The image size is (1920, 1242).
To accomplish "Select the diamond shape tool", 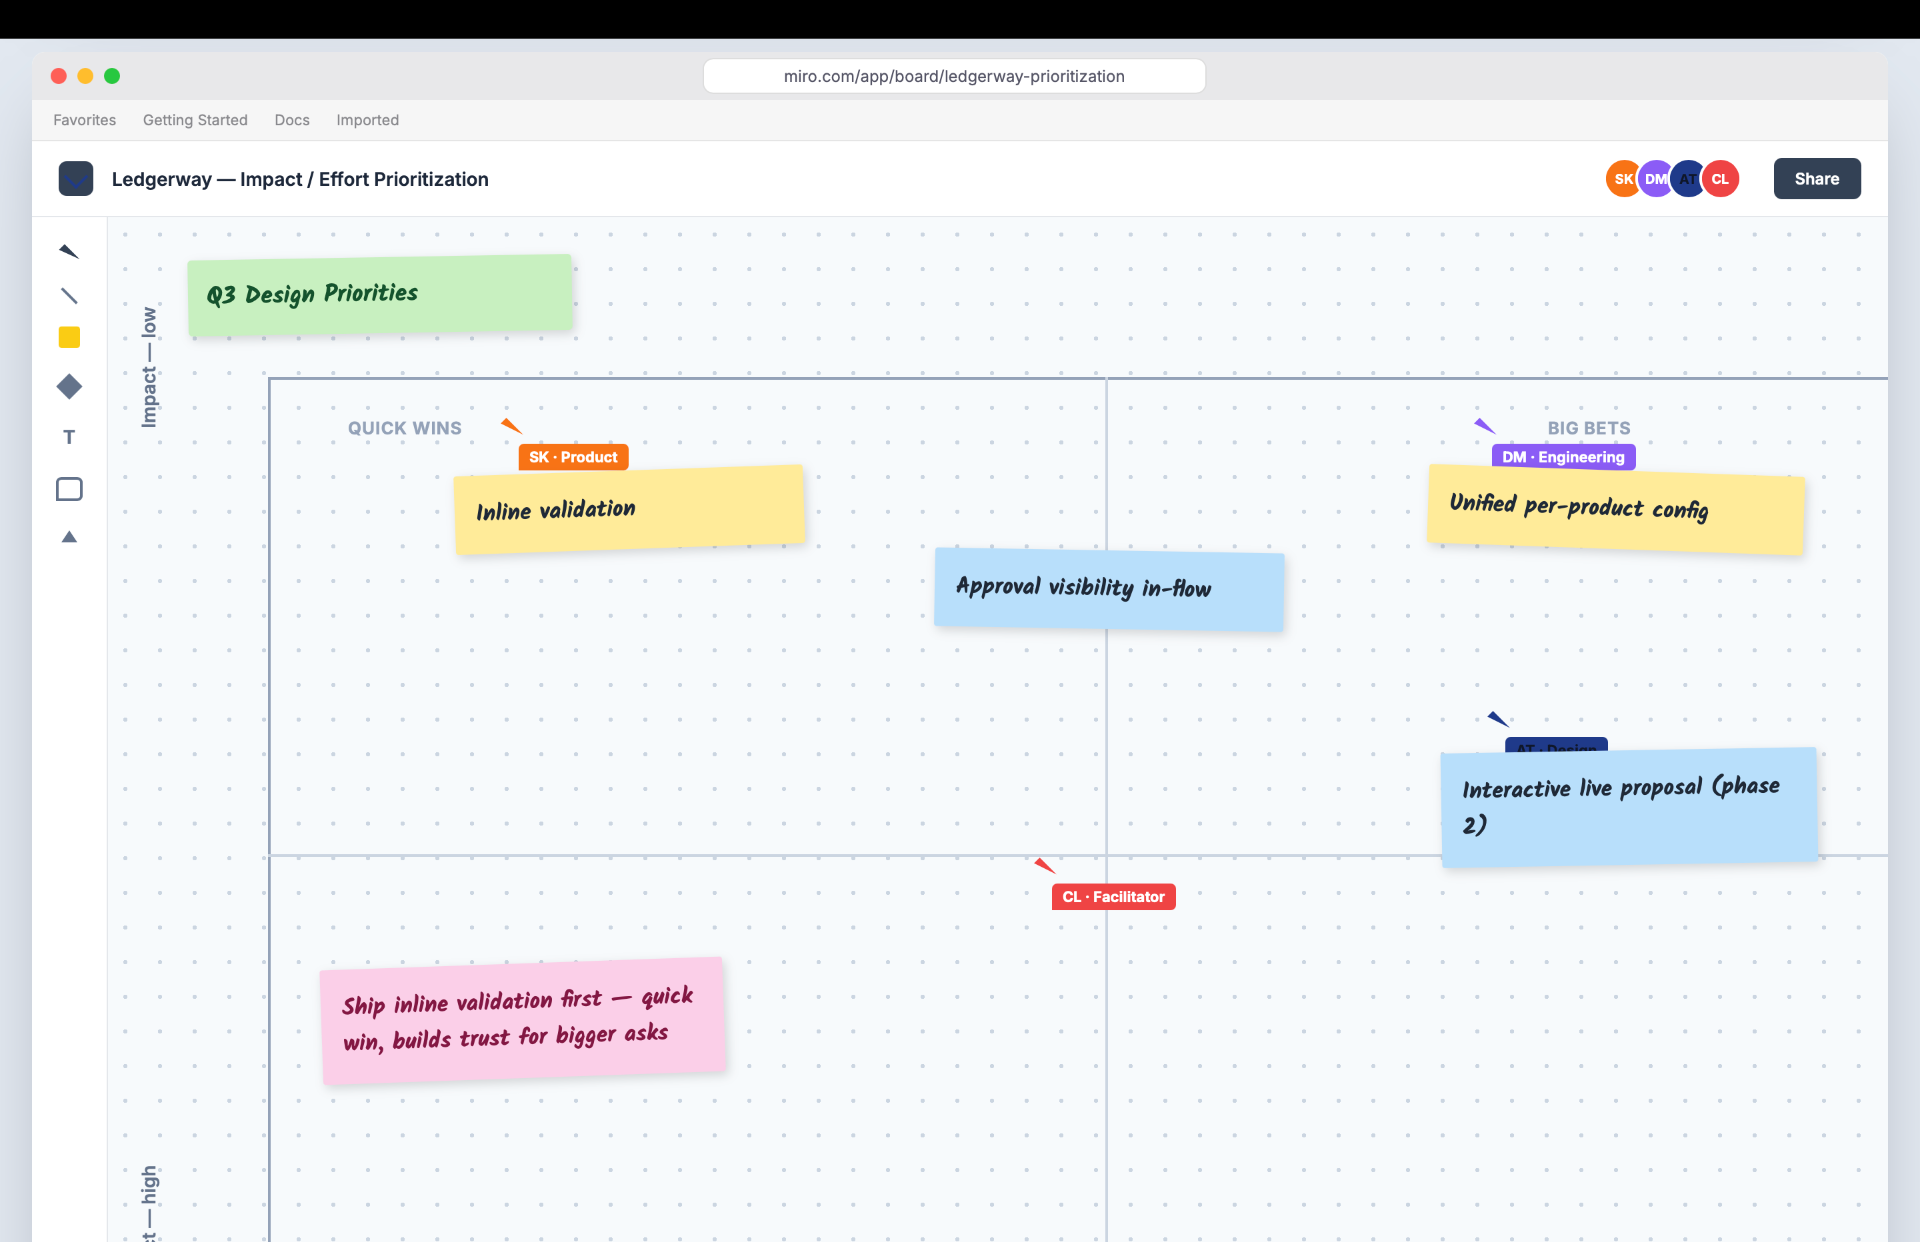I will (x=69, y=386).
